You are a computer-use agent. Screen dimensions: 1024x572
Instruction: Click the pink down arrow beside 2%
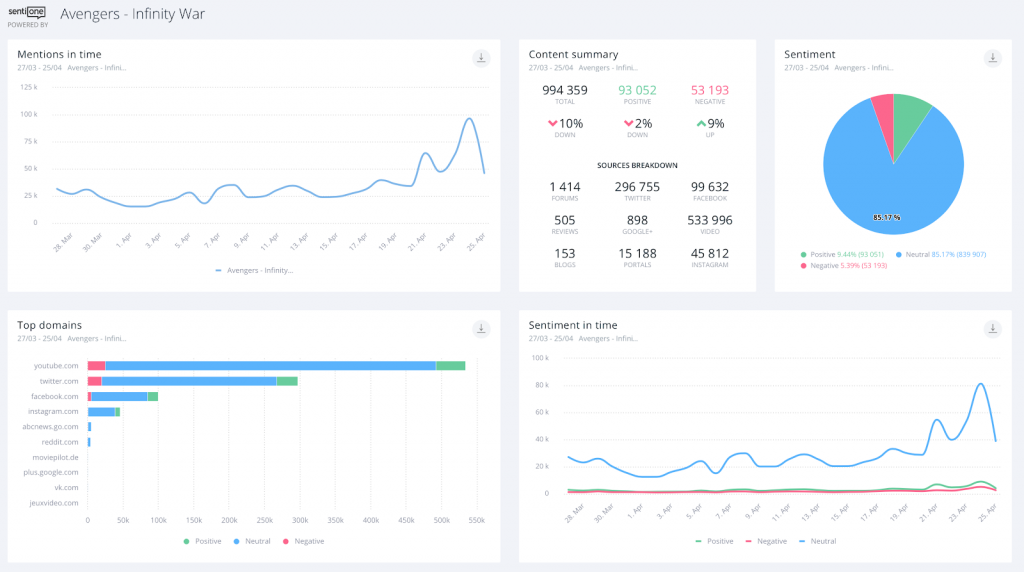coord(628,124)
